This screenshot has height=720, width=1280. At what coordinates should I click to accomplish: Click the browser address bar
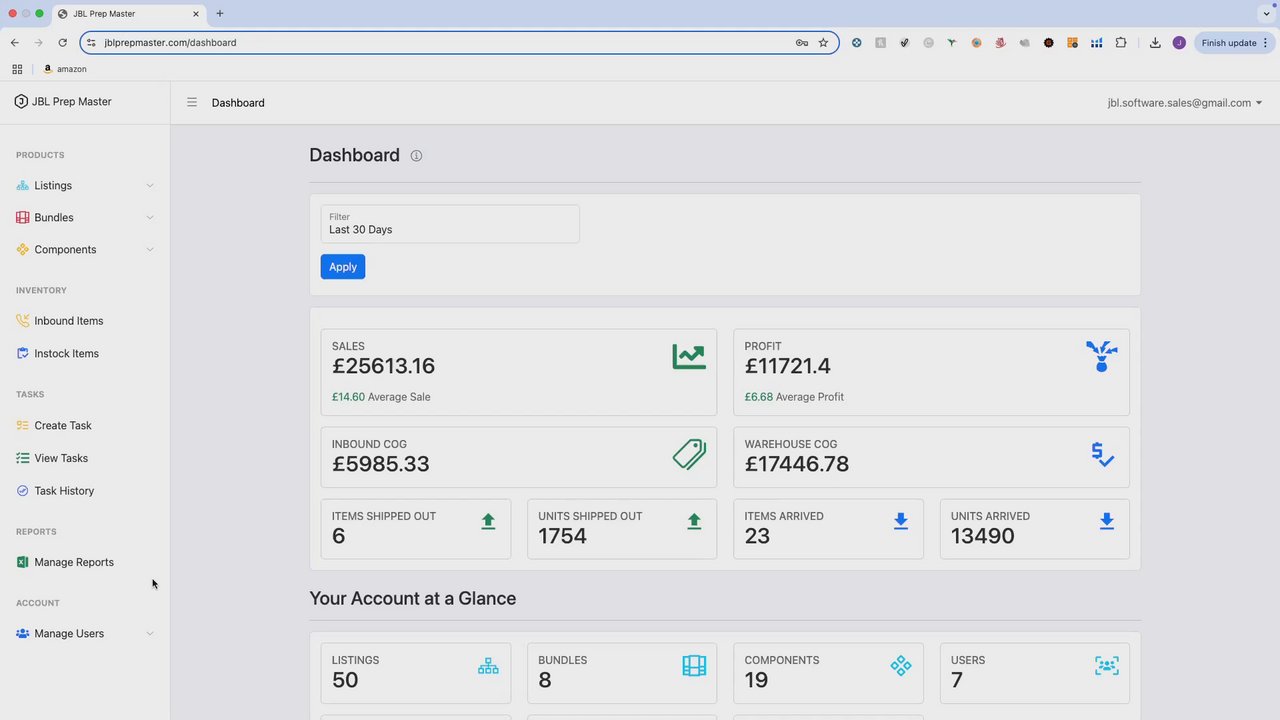click(440, 43)
